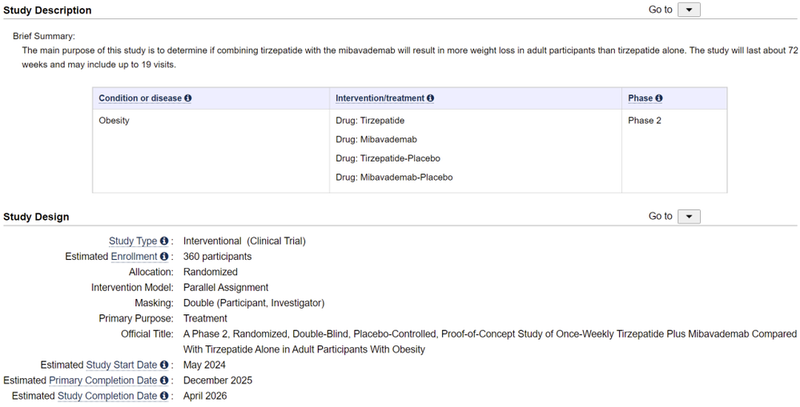Open the Phase column info icon

pyautogui.click(x=659, y=98)
